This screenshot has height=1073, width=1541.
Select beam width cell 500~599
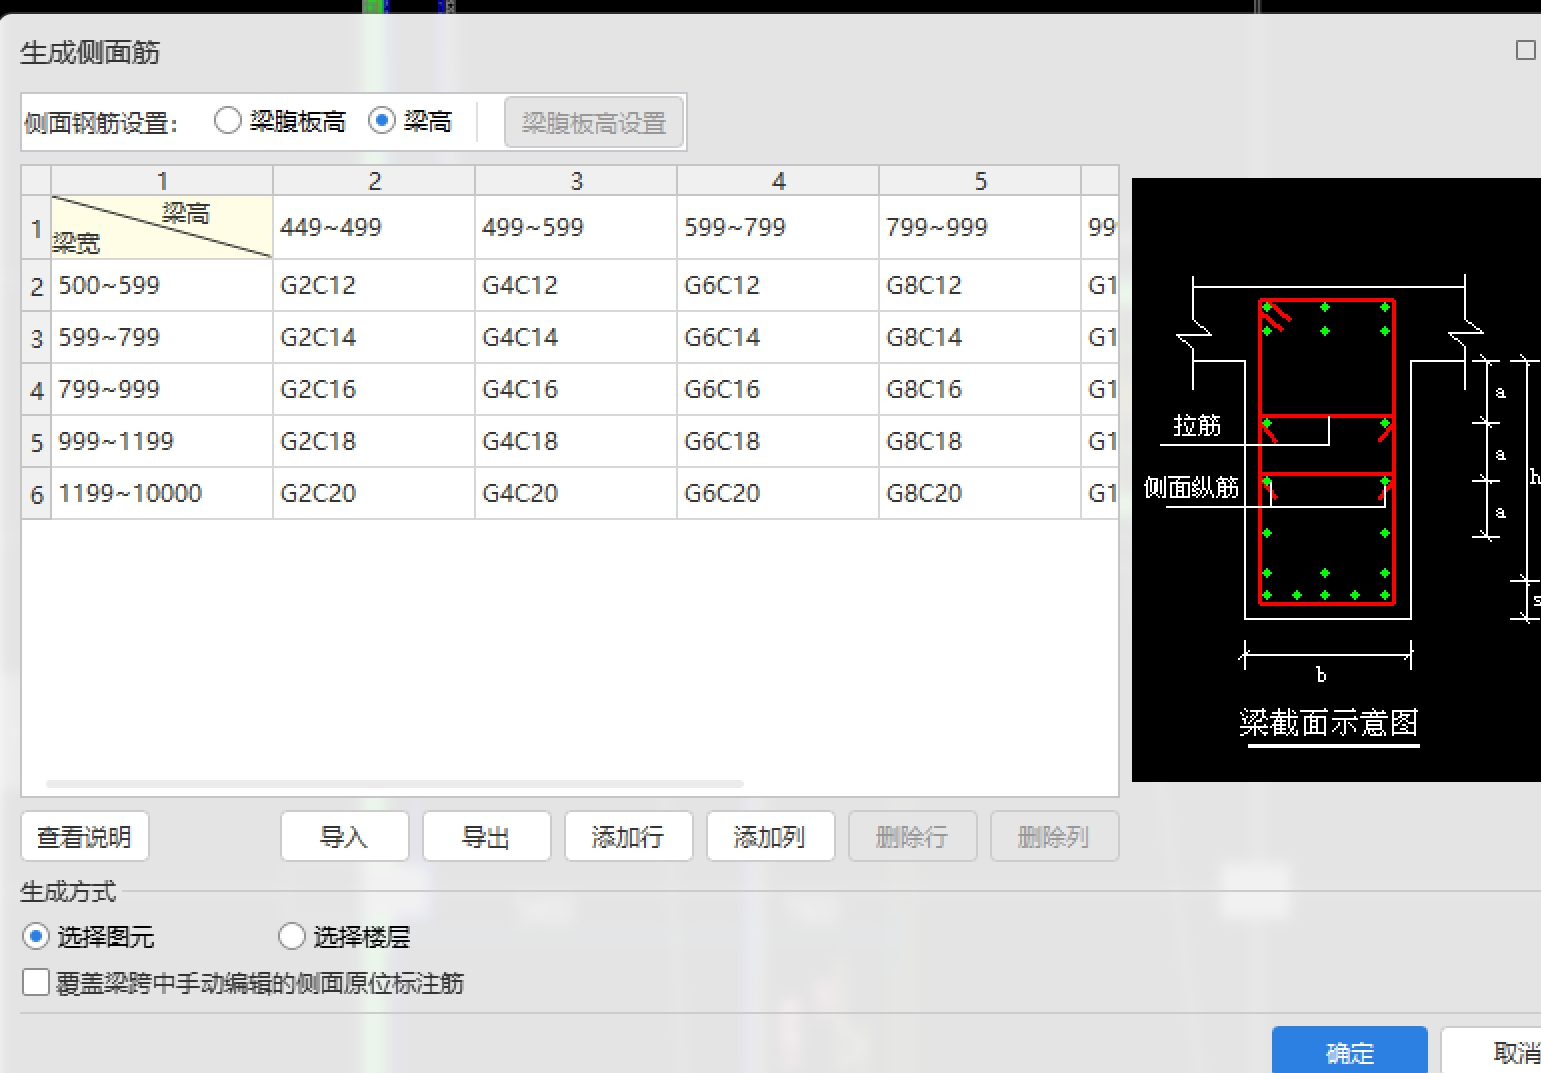coord(162,285)
